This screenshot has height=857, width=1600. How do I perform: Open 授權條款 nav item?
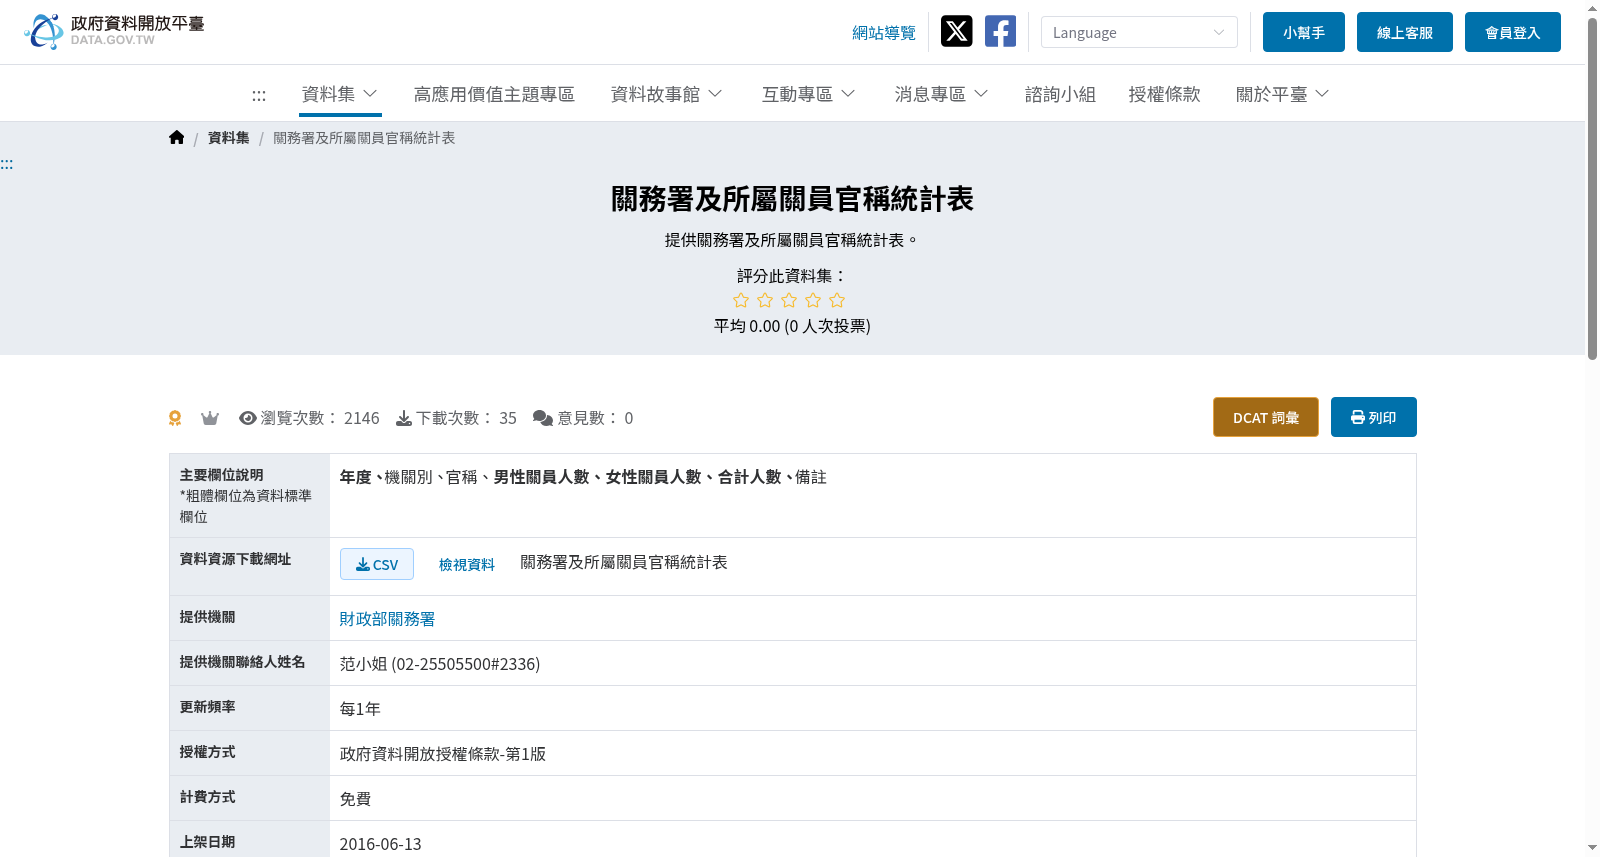(x=1164, y=94)
